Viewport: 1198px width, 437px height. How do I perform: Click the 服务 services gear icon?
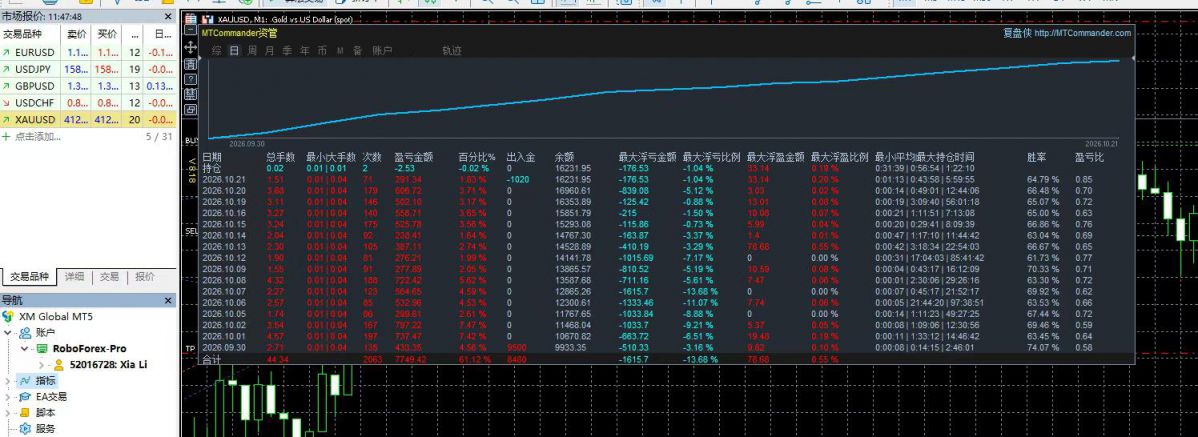pos(25,429)
